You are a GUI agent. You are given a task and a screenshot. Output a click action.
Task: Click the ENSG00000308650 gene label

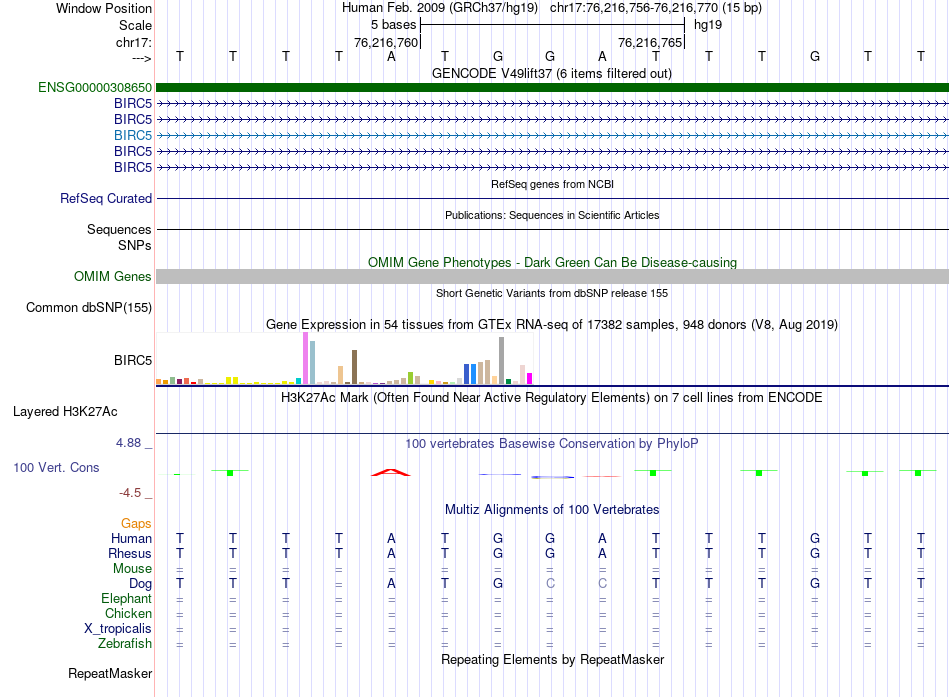(x=95, y=87)
